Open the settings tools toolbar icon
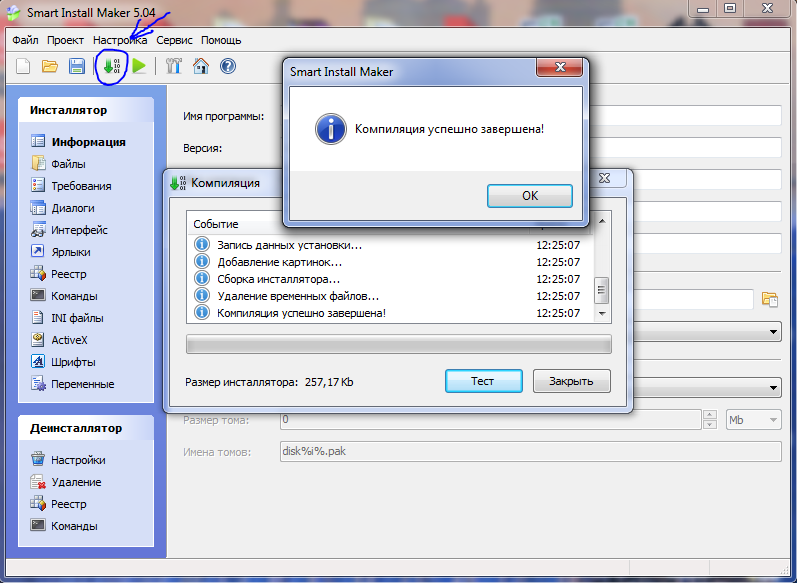797x583 pixels. pyautogui.click(x=173, y=67)
